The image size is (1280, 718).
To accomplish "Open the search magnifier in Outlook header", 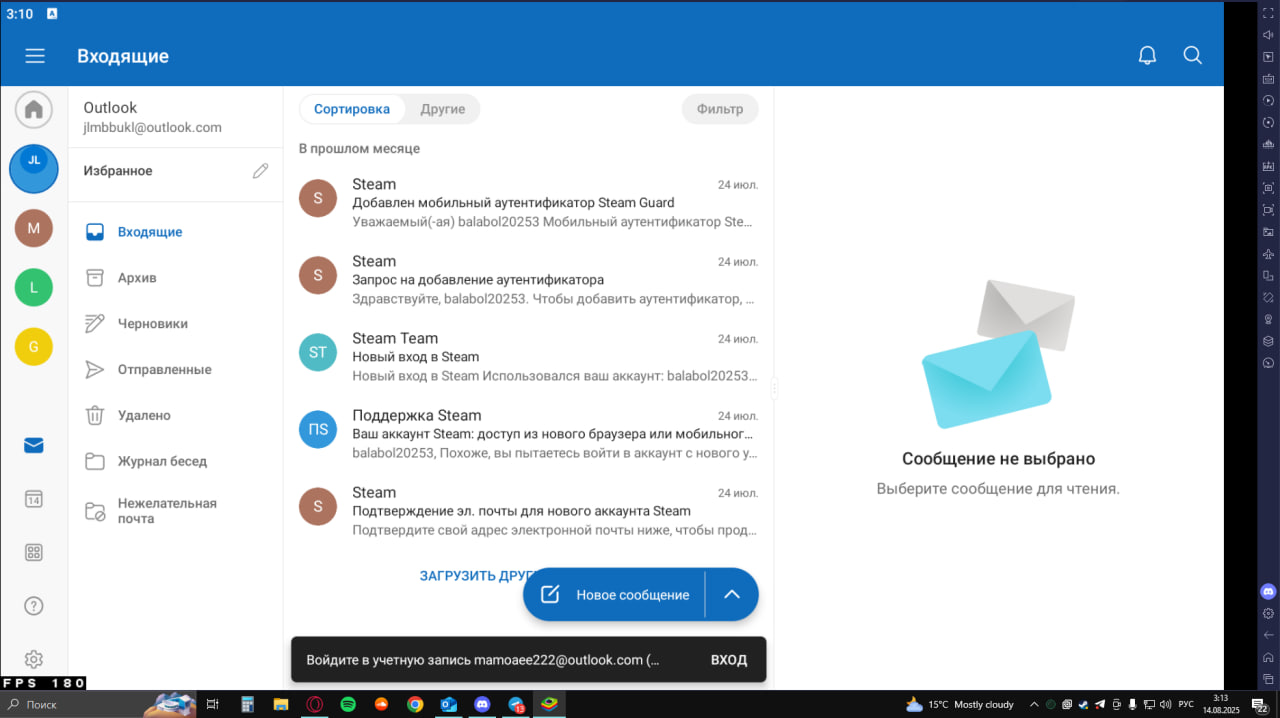I will click(1192, 56).
